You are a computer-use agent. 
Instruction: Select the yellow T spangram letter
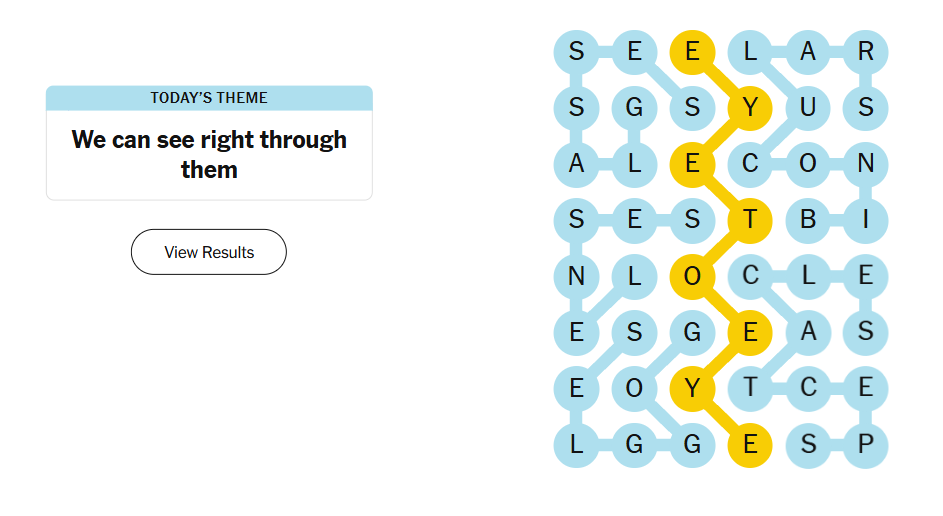(x=750, y=220)
